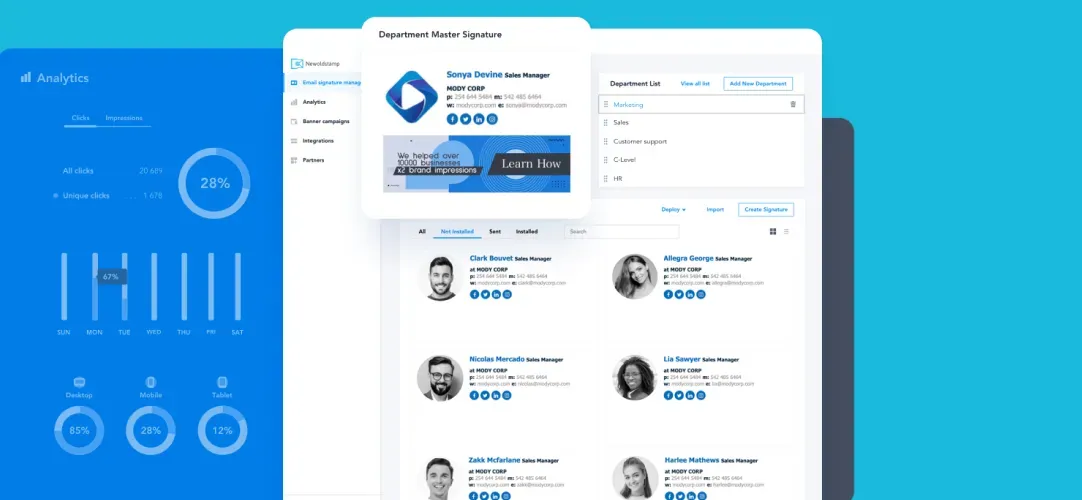Expand the Deploy dropdown
Screen dimensions: 1082x500
(x=673, y=210)
